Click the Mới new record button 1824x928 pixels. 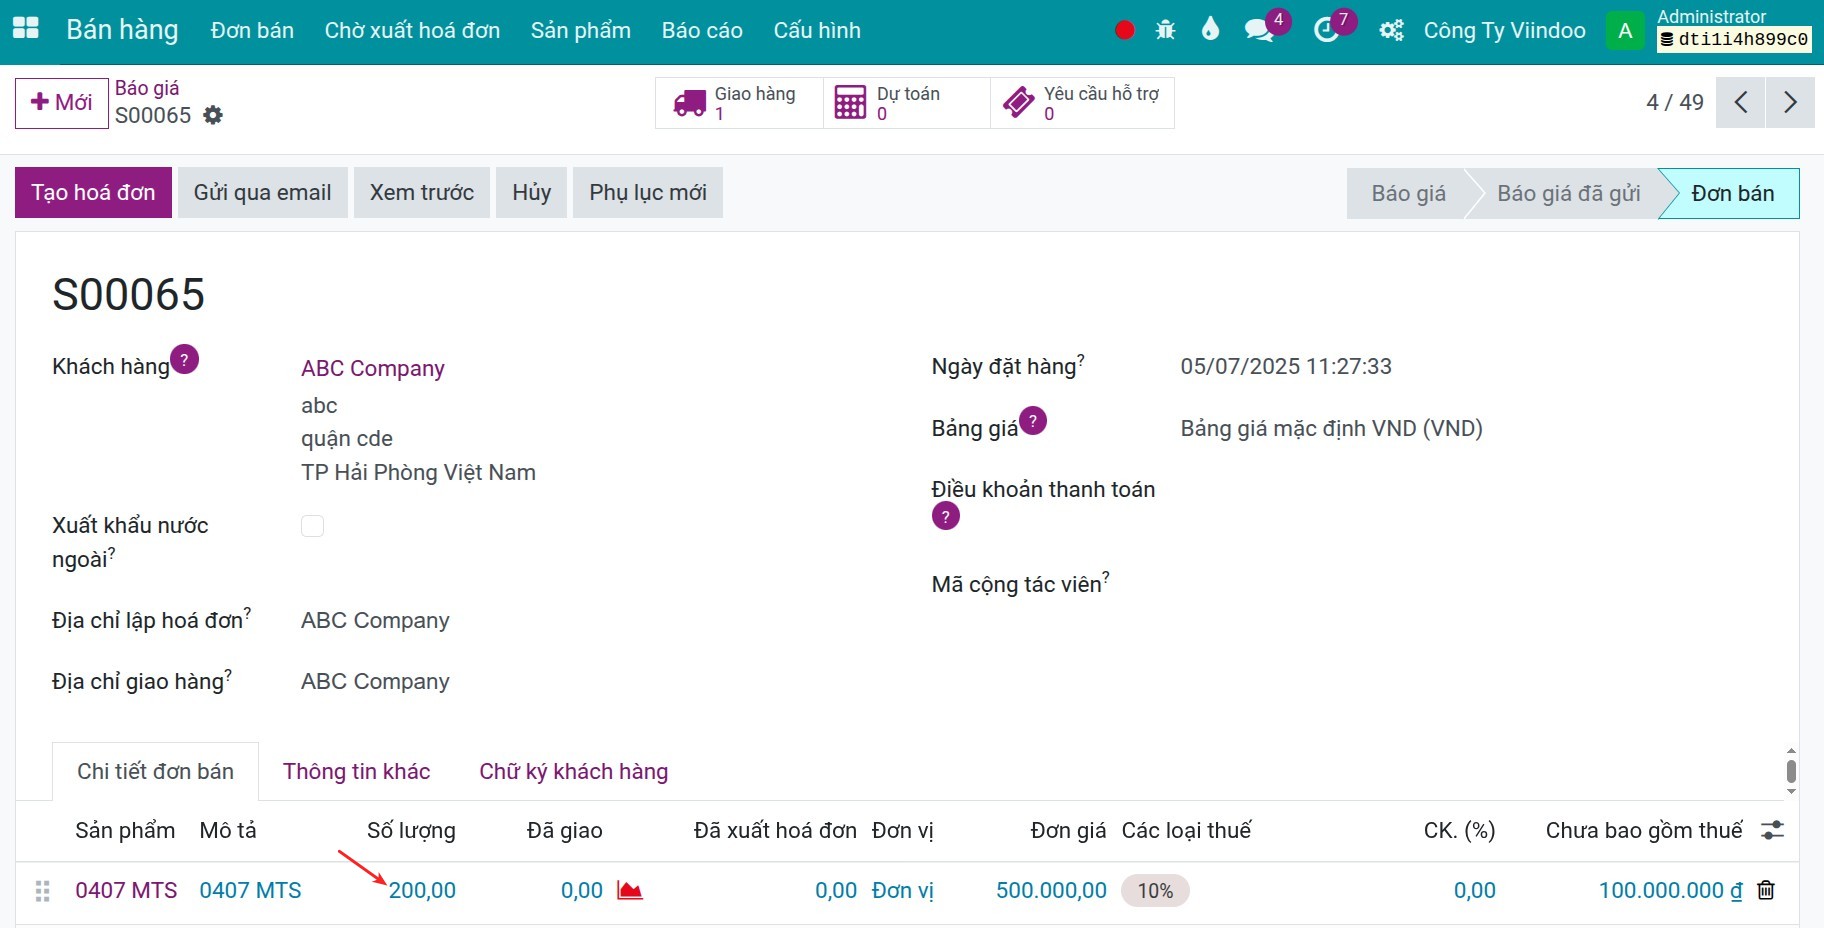tap(61, 103)
